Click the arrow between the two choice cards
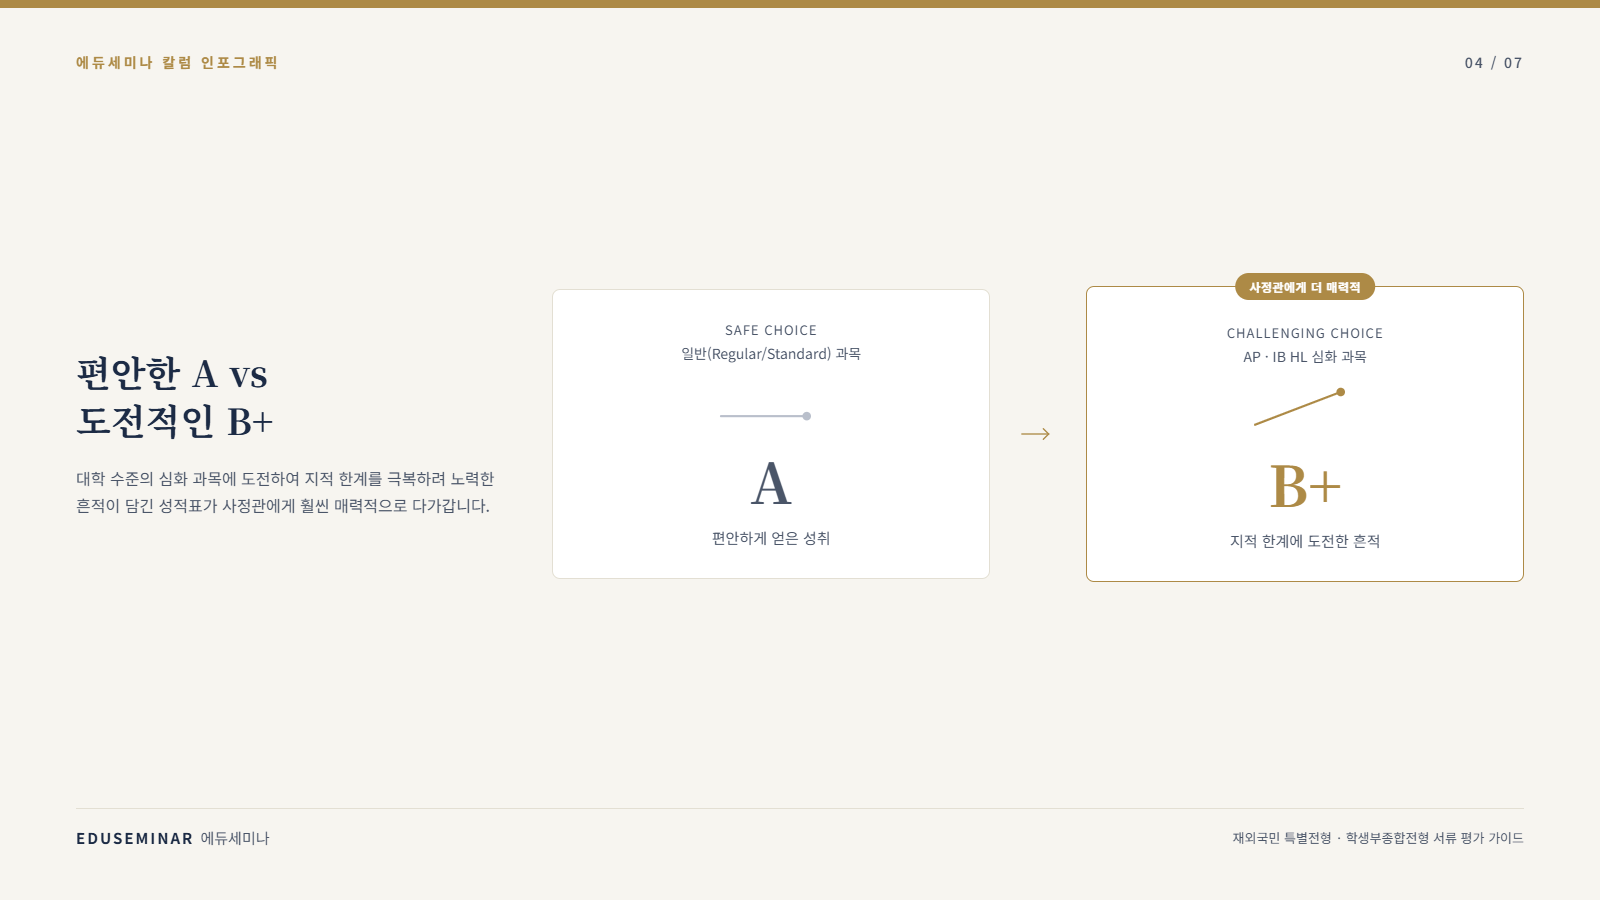 tap(1035, 434)
